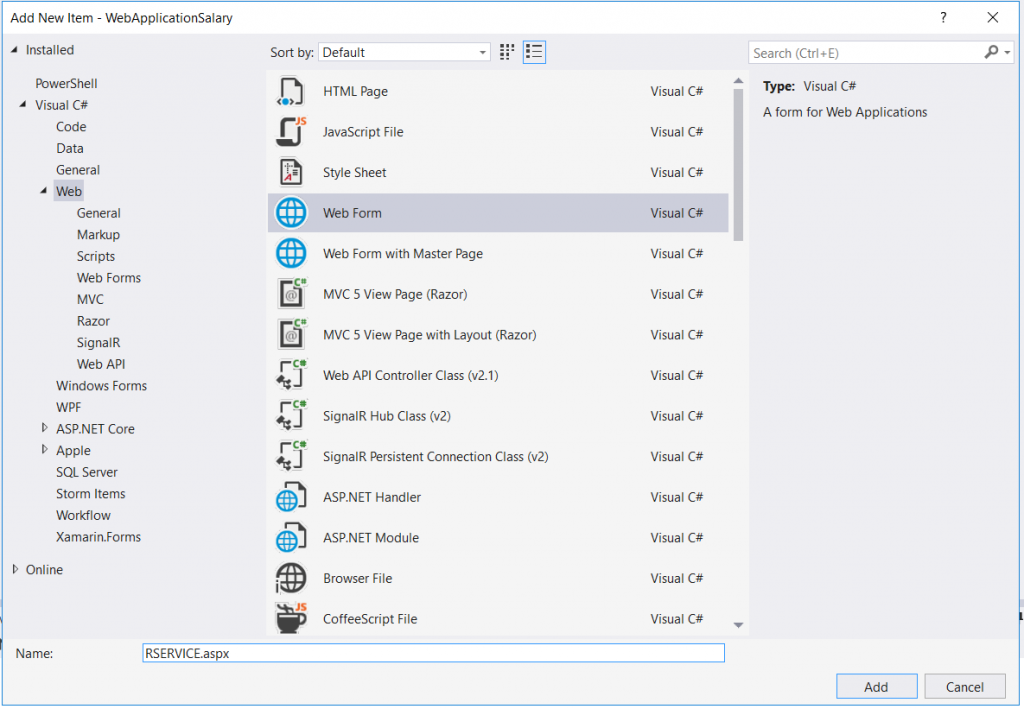Viewport: 1024px width, 709px height.
Task: Select the SignalR category
Action: 98,342
